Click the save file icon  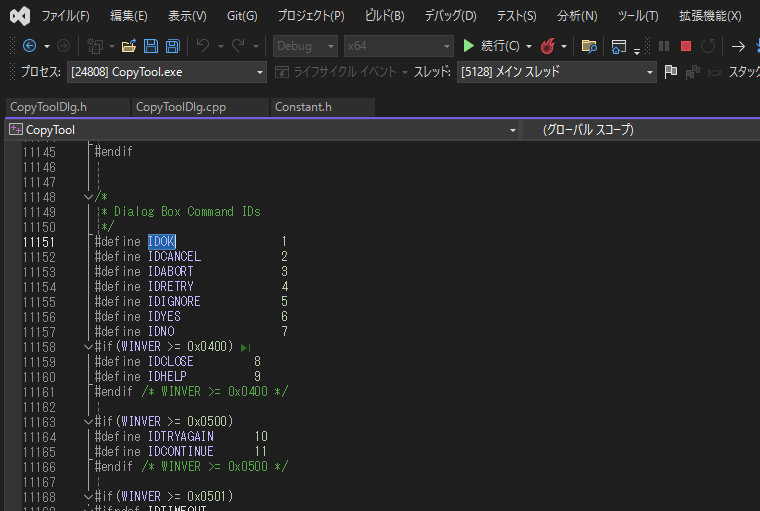point(150,46)
